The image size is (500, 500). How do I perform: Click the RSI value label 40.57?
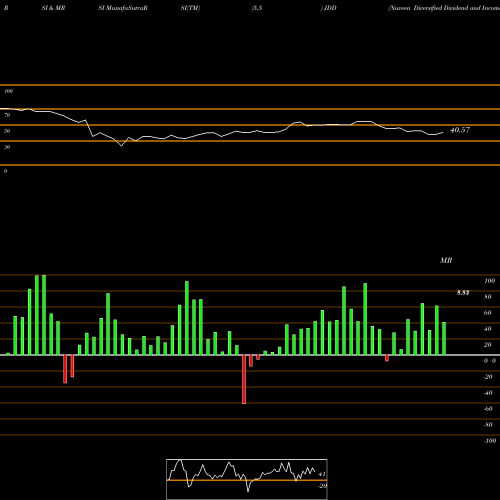460,130
